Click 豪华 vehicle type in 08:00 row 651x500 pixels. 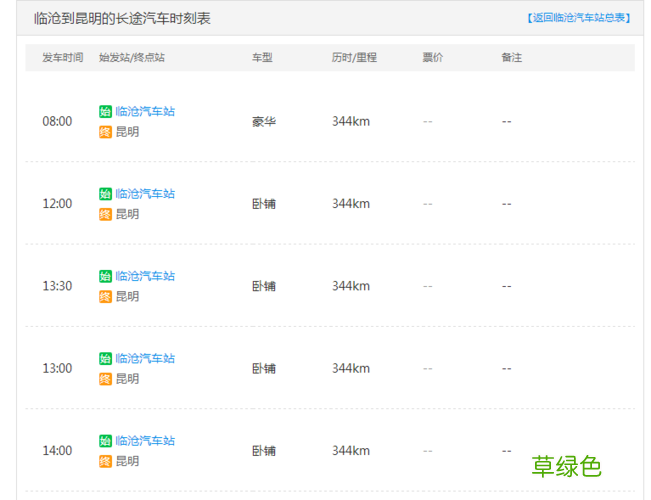[x=264, y=122]
